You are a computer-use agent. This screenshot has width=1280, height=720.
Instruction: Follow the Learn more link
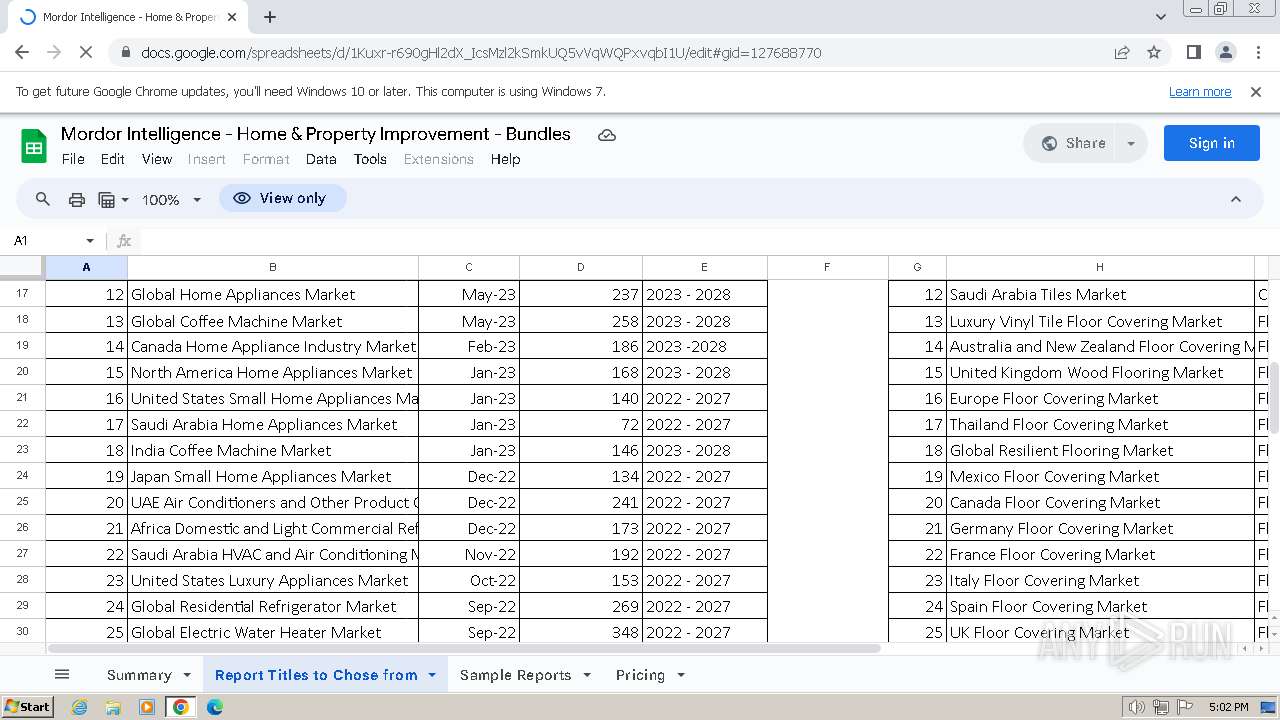pyautogui.click(x=1200, y=91)
